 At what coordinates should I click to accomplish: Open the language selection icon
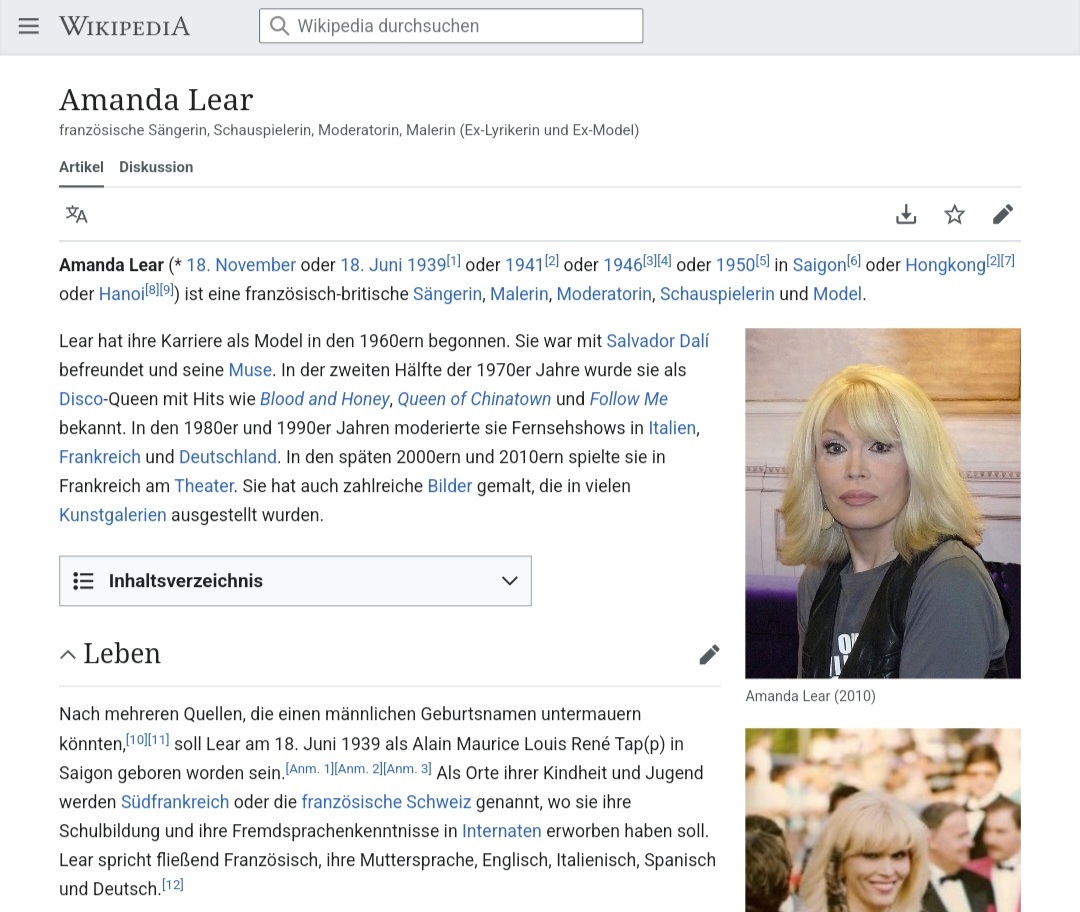point(77,214)
